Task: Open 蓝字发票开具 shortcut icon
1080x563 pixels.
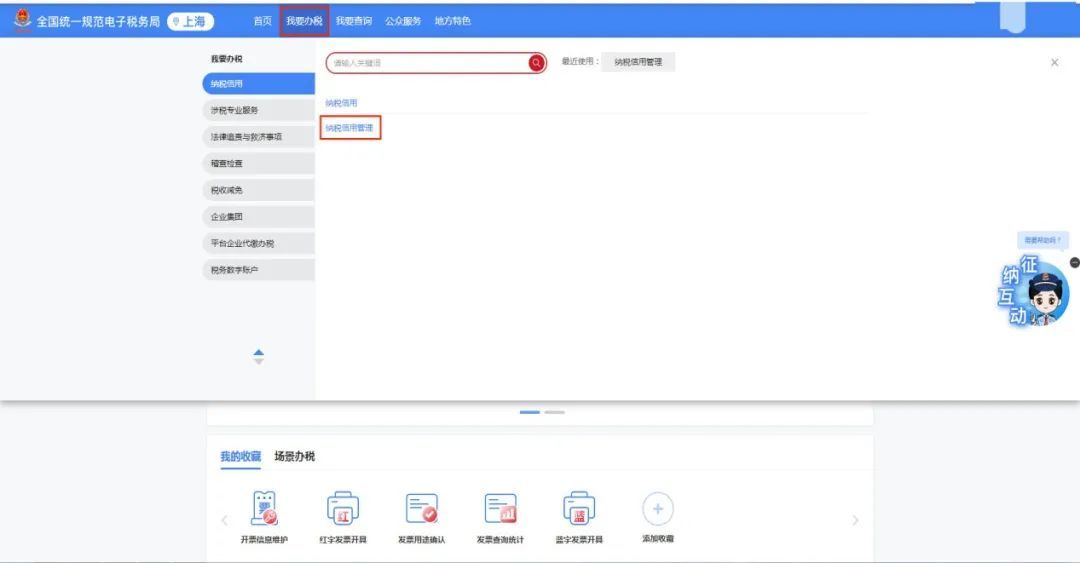Action: pos(579,509)
